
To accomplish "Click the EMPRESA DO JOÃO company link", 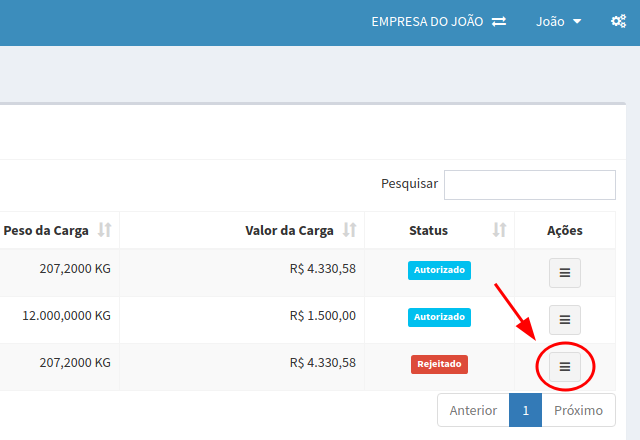I will [x=427, y=21].
